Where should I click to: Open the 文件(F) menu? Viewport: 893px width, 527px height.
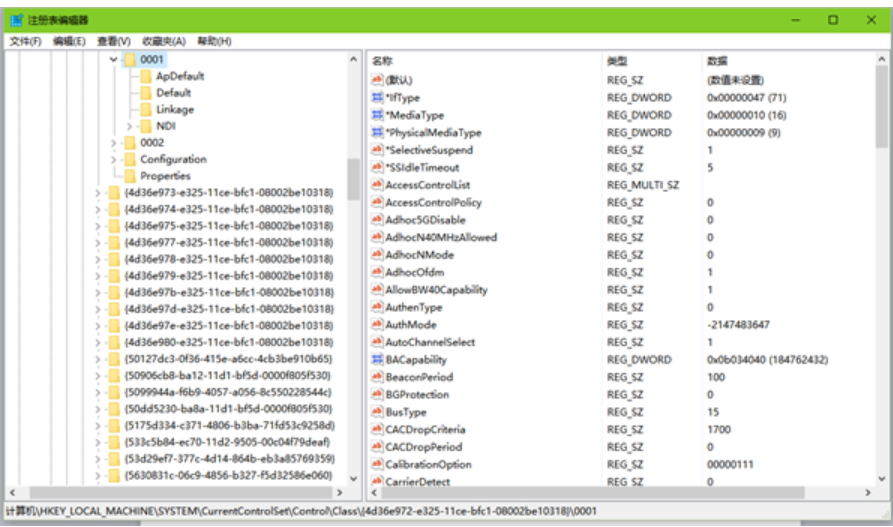(25, 41)
